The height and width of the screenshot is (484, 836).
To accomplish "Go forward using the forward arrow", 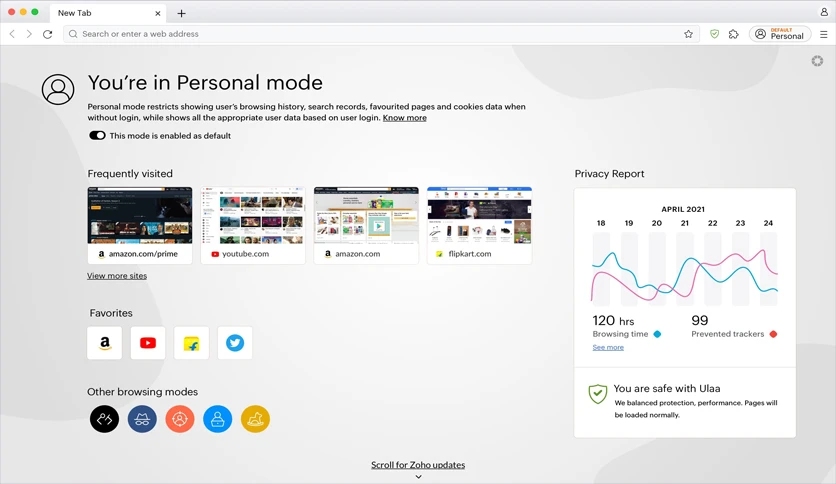I will tap(29, 34).
